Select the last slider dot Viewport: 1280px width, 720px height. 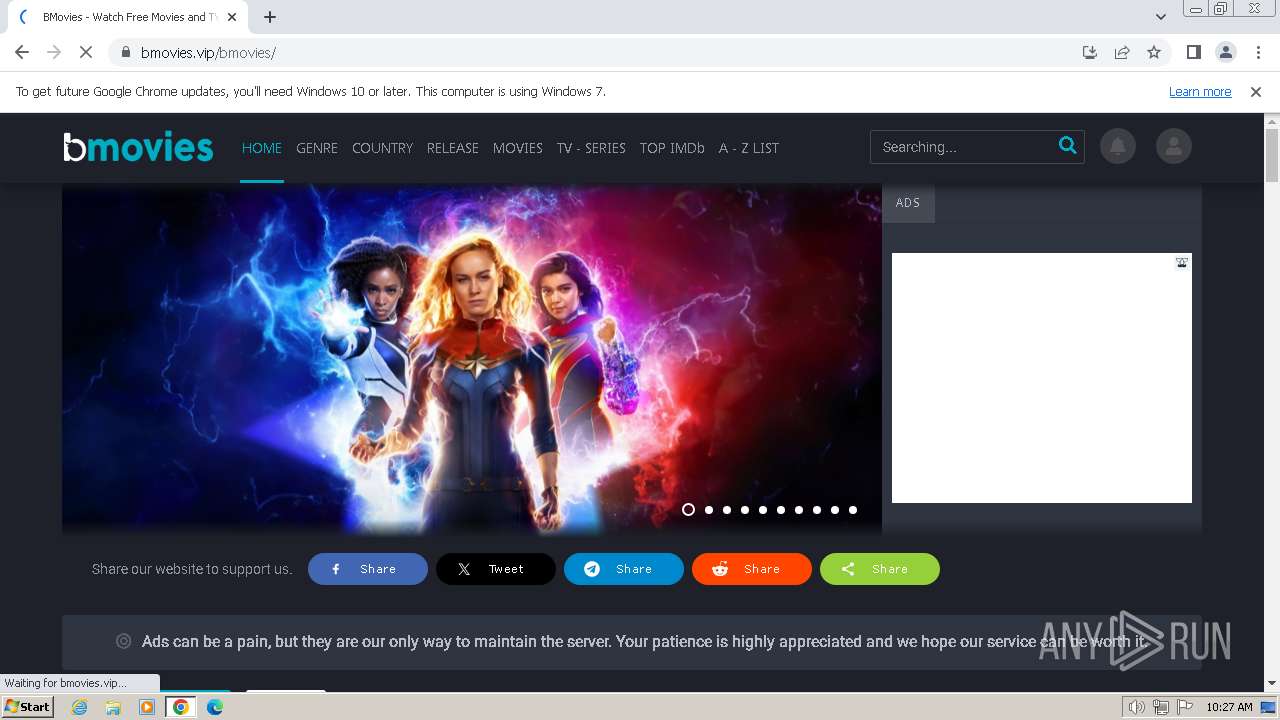(853, 510)
